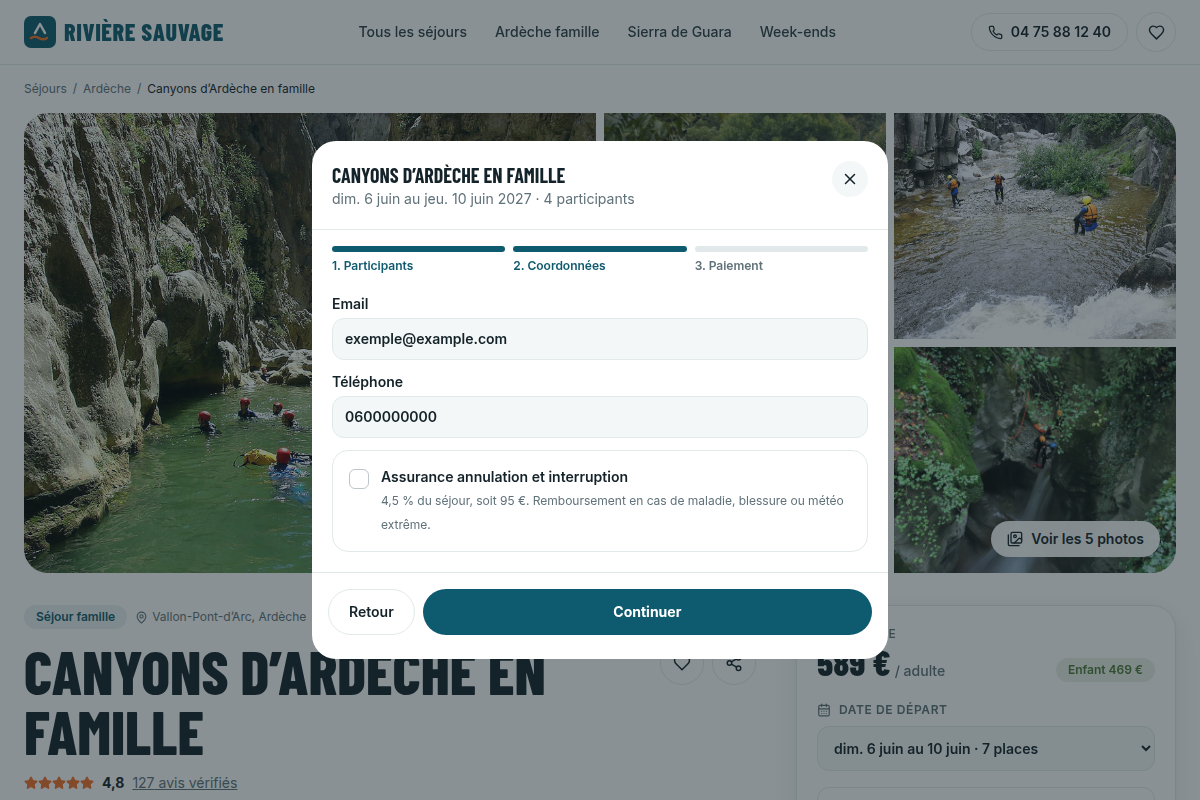Click the Continuer button

coord(647,612)
